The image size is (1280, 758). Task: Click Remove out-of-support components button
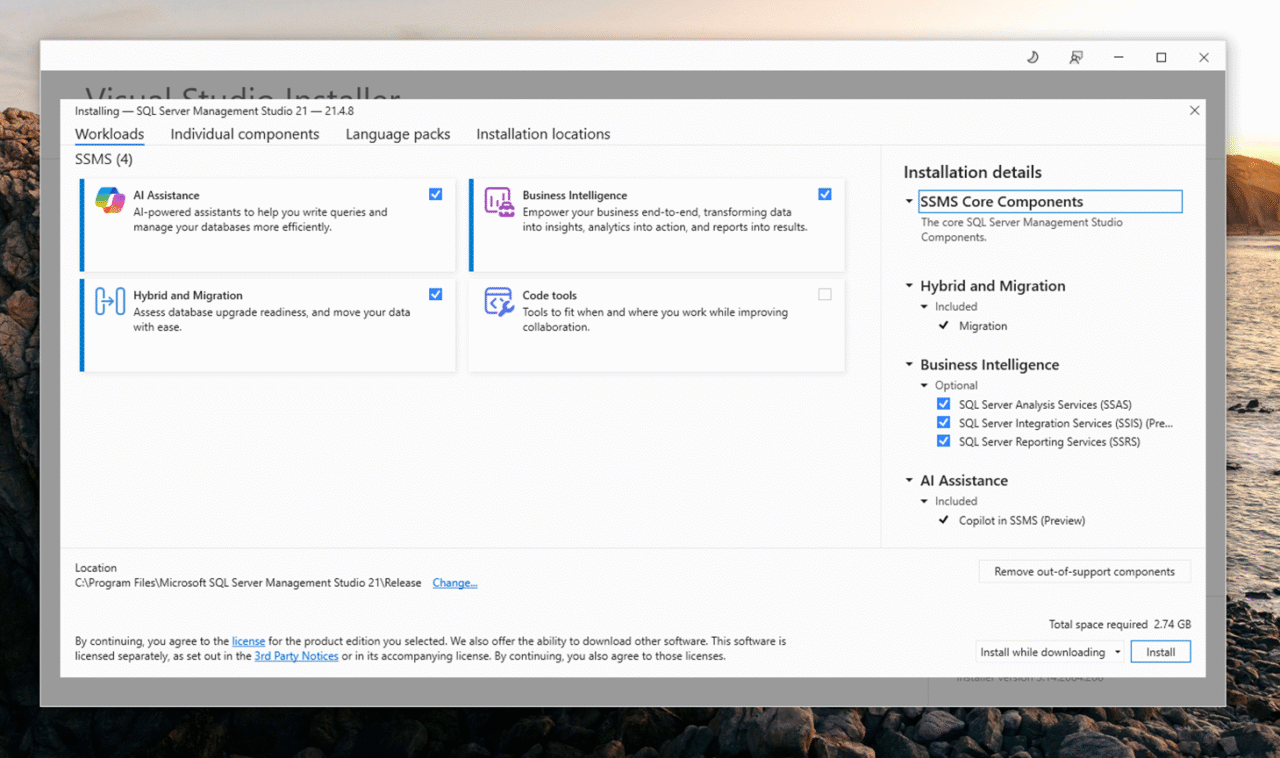pyautogui.click(x=1084, y=572)
